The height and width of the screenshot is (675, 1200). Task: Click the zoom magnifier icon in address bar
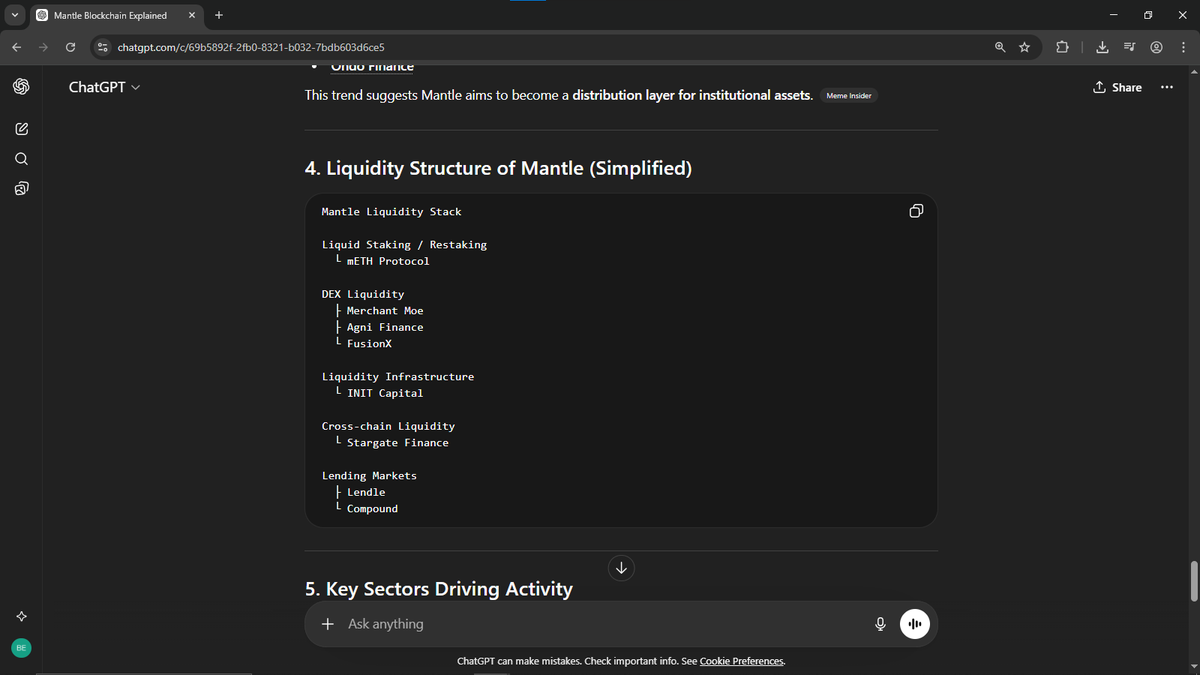coord(1000,47)
